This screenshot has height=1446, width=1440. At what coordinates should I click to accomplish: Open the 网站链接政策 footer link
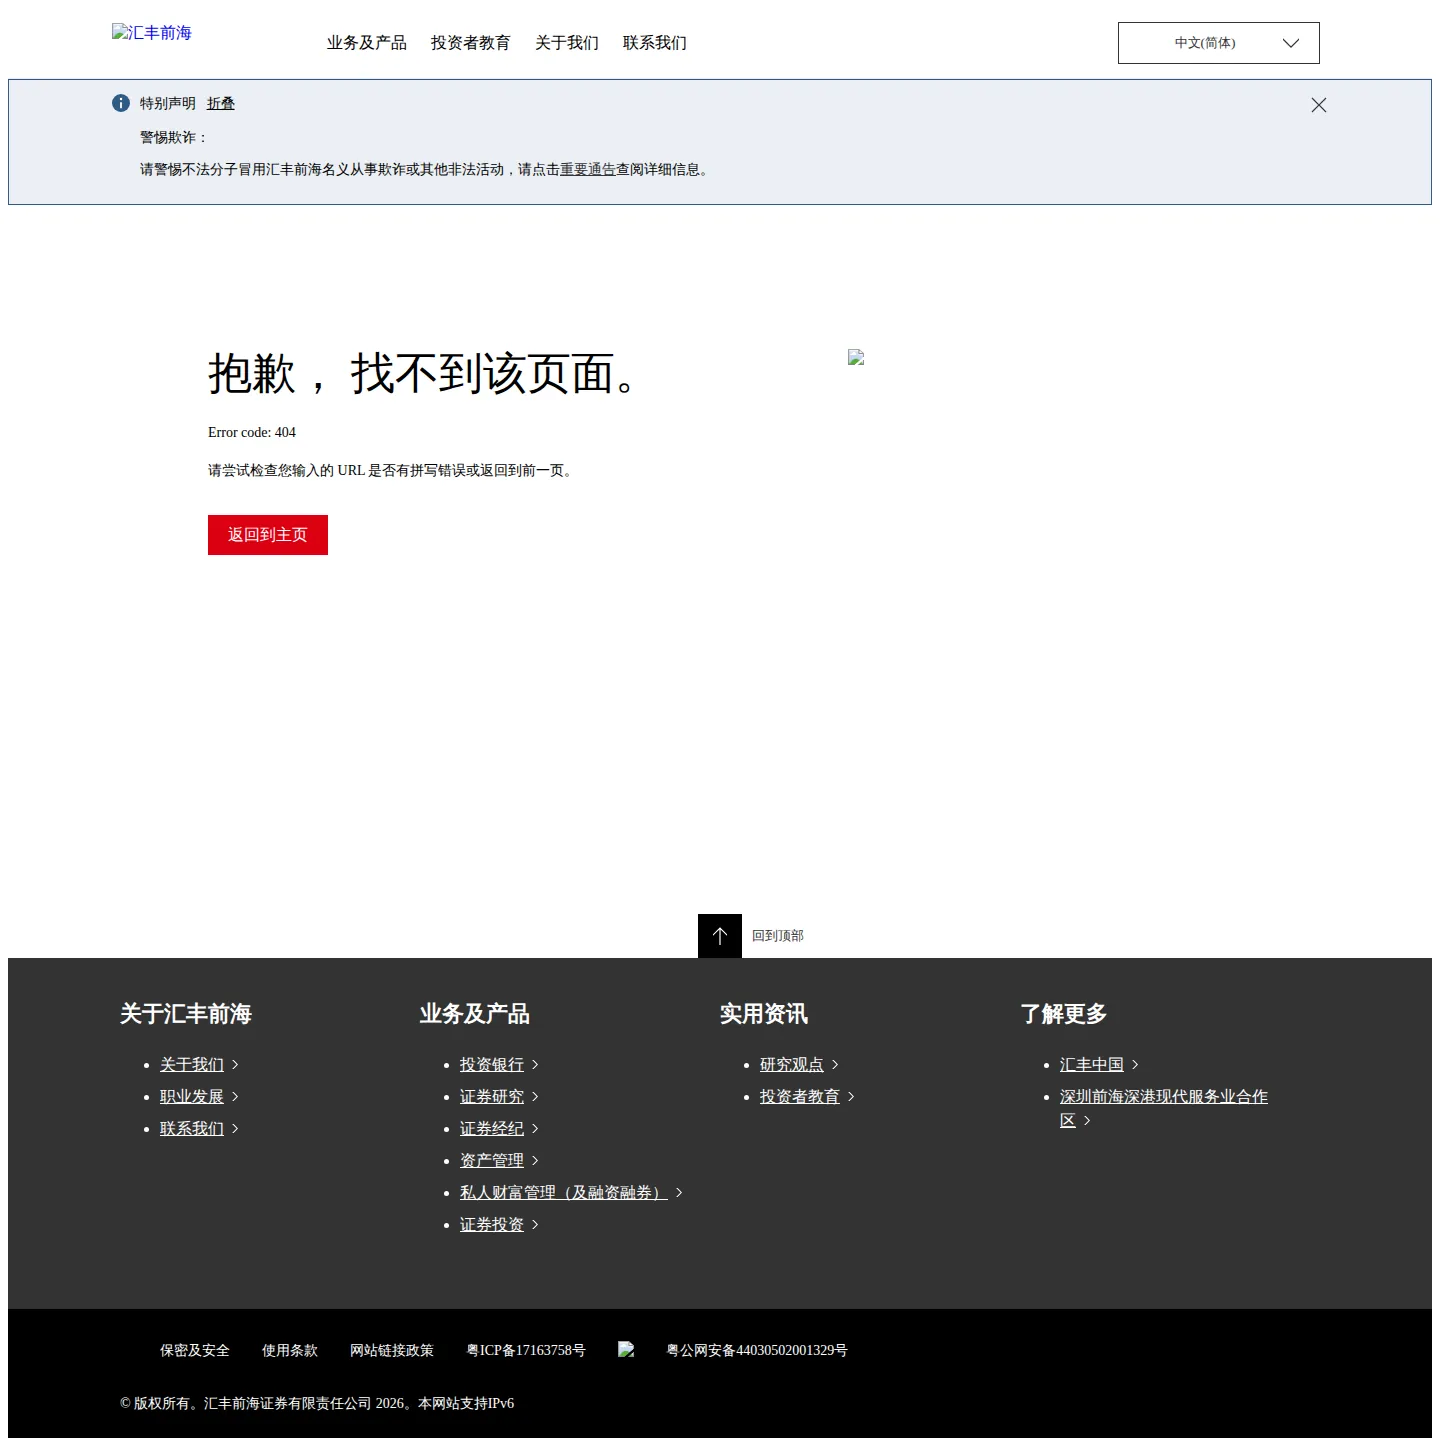point(392,1350)
